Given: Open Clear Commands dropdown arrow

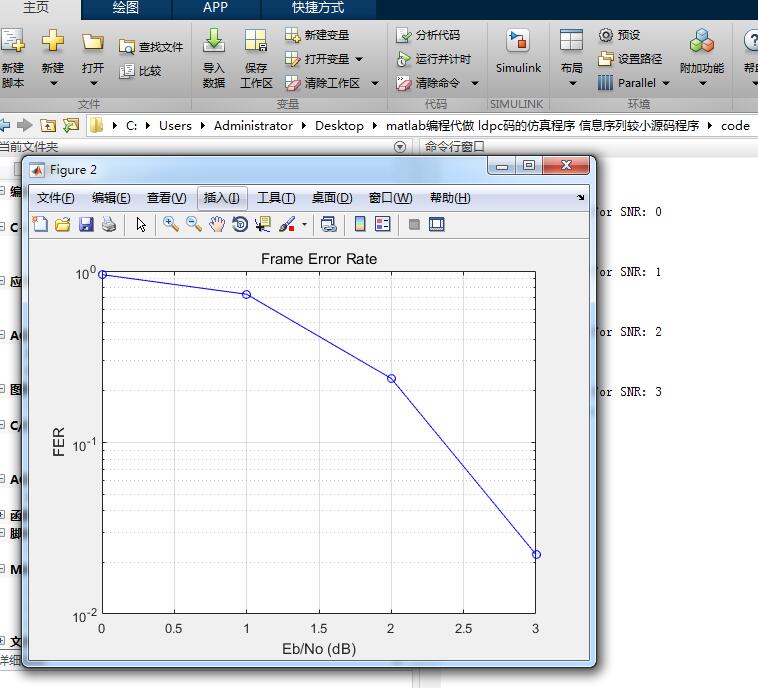Looking at the screenshot, I should (x=475, y=84).
